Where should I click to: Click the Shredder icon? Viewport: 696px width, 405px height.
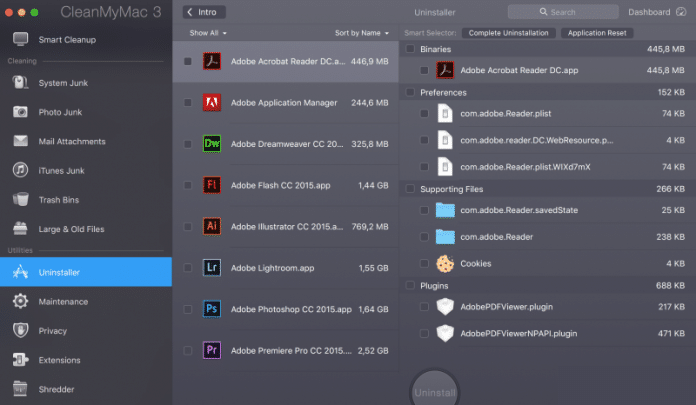(x=20, y=389)
